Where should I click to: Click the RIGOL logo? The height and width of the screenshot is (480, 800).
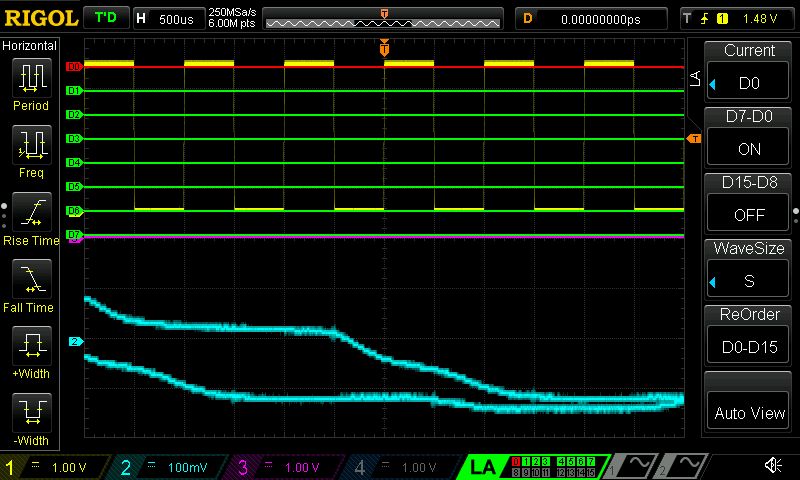pos(41,18)
